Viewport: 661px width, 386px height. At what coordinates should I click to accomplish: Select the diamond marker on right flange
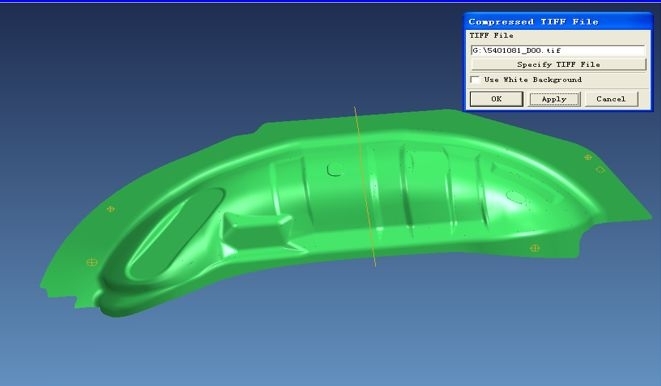(600, 170)
